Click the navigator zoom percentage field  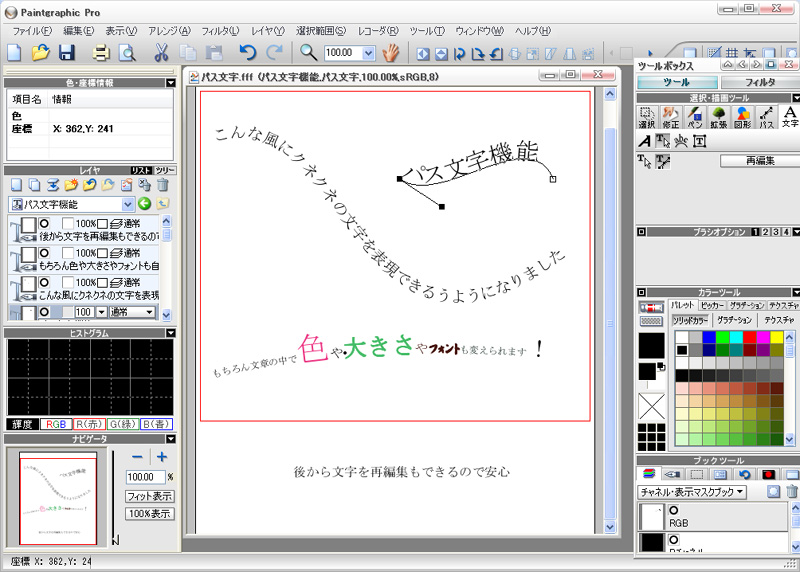[x=145, y=477]
